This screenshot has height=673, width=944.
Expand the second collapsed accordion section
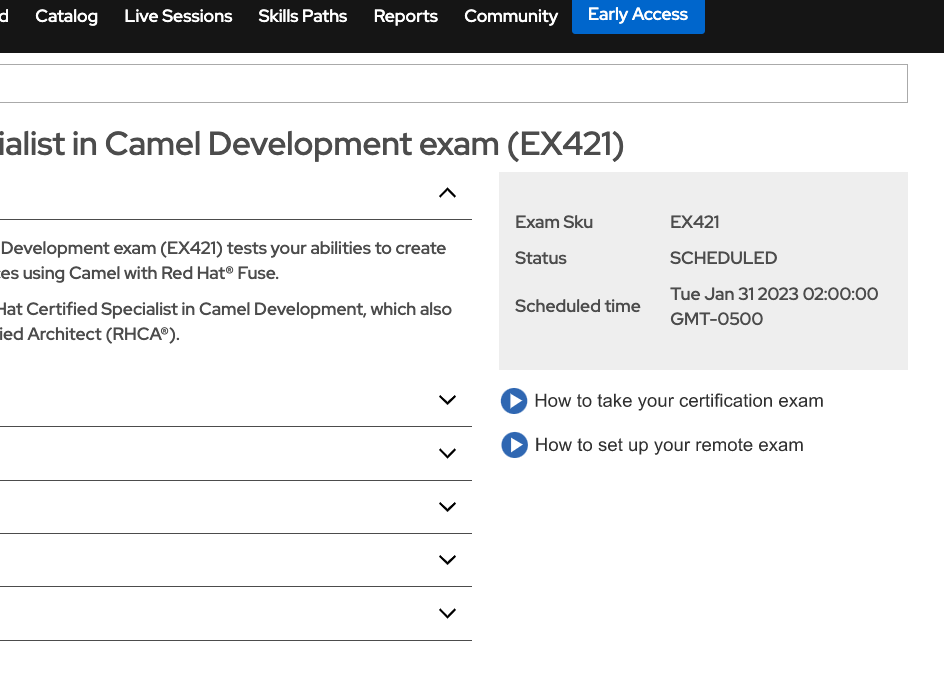447,453
